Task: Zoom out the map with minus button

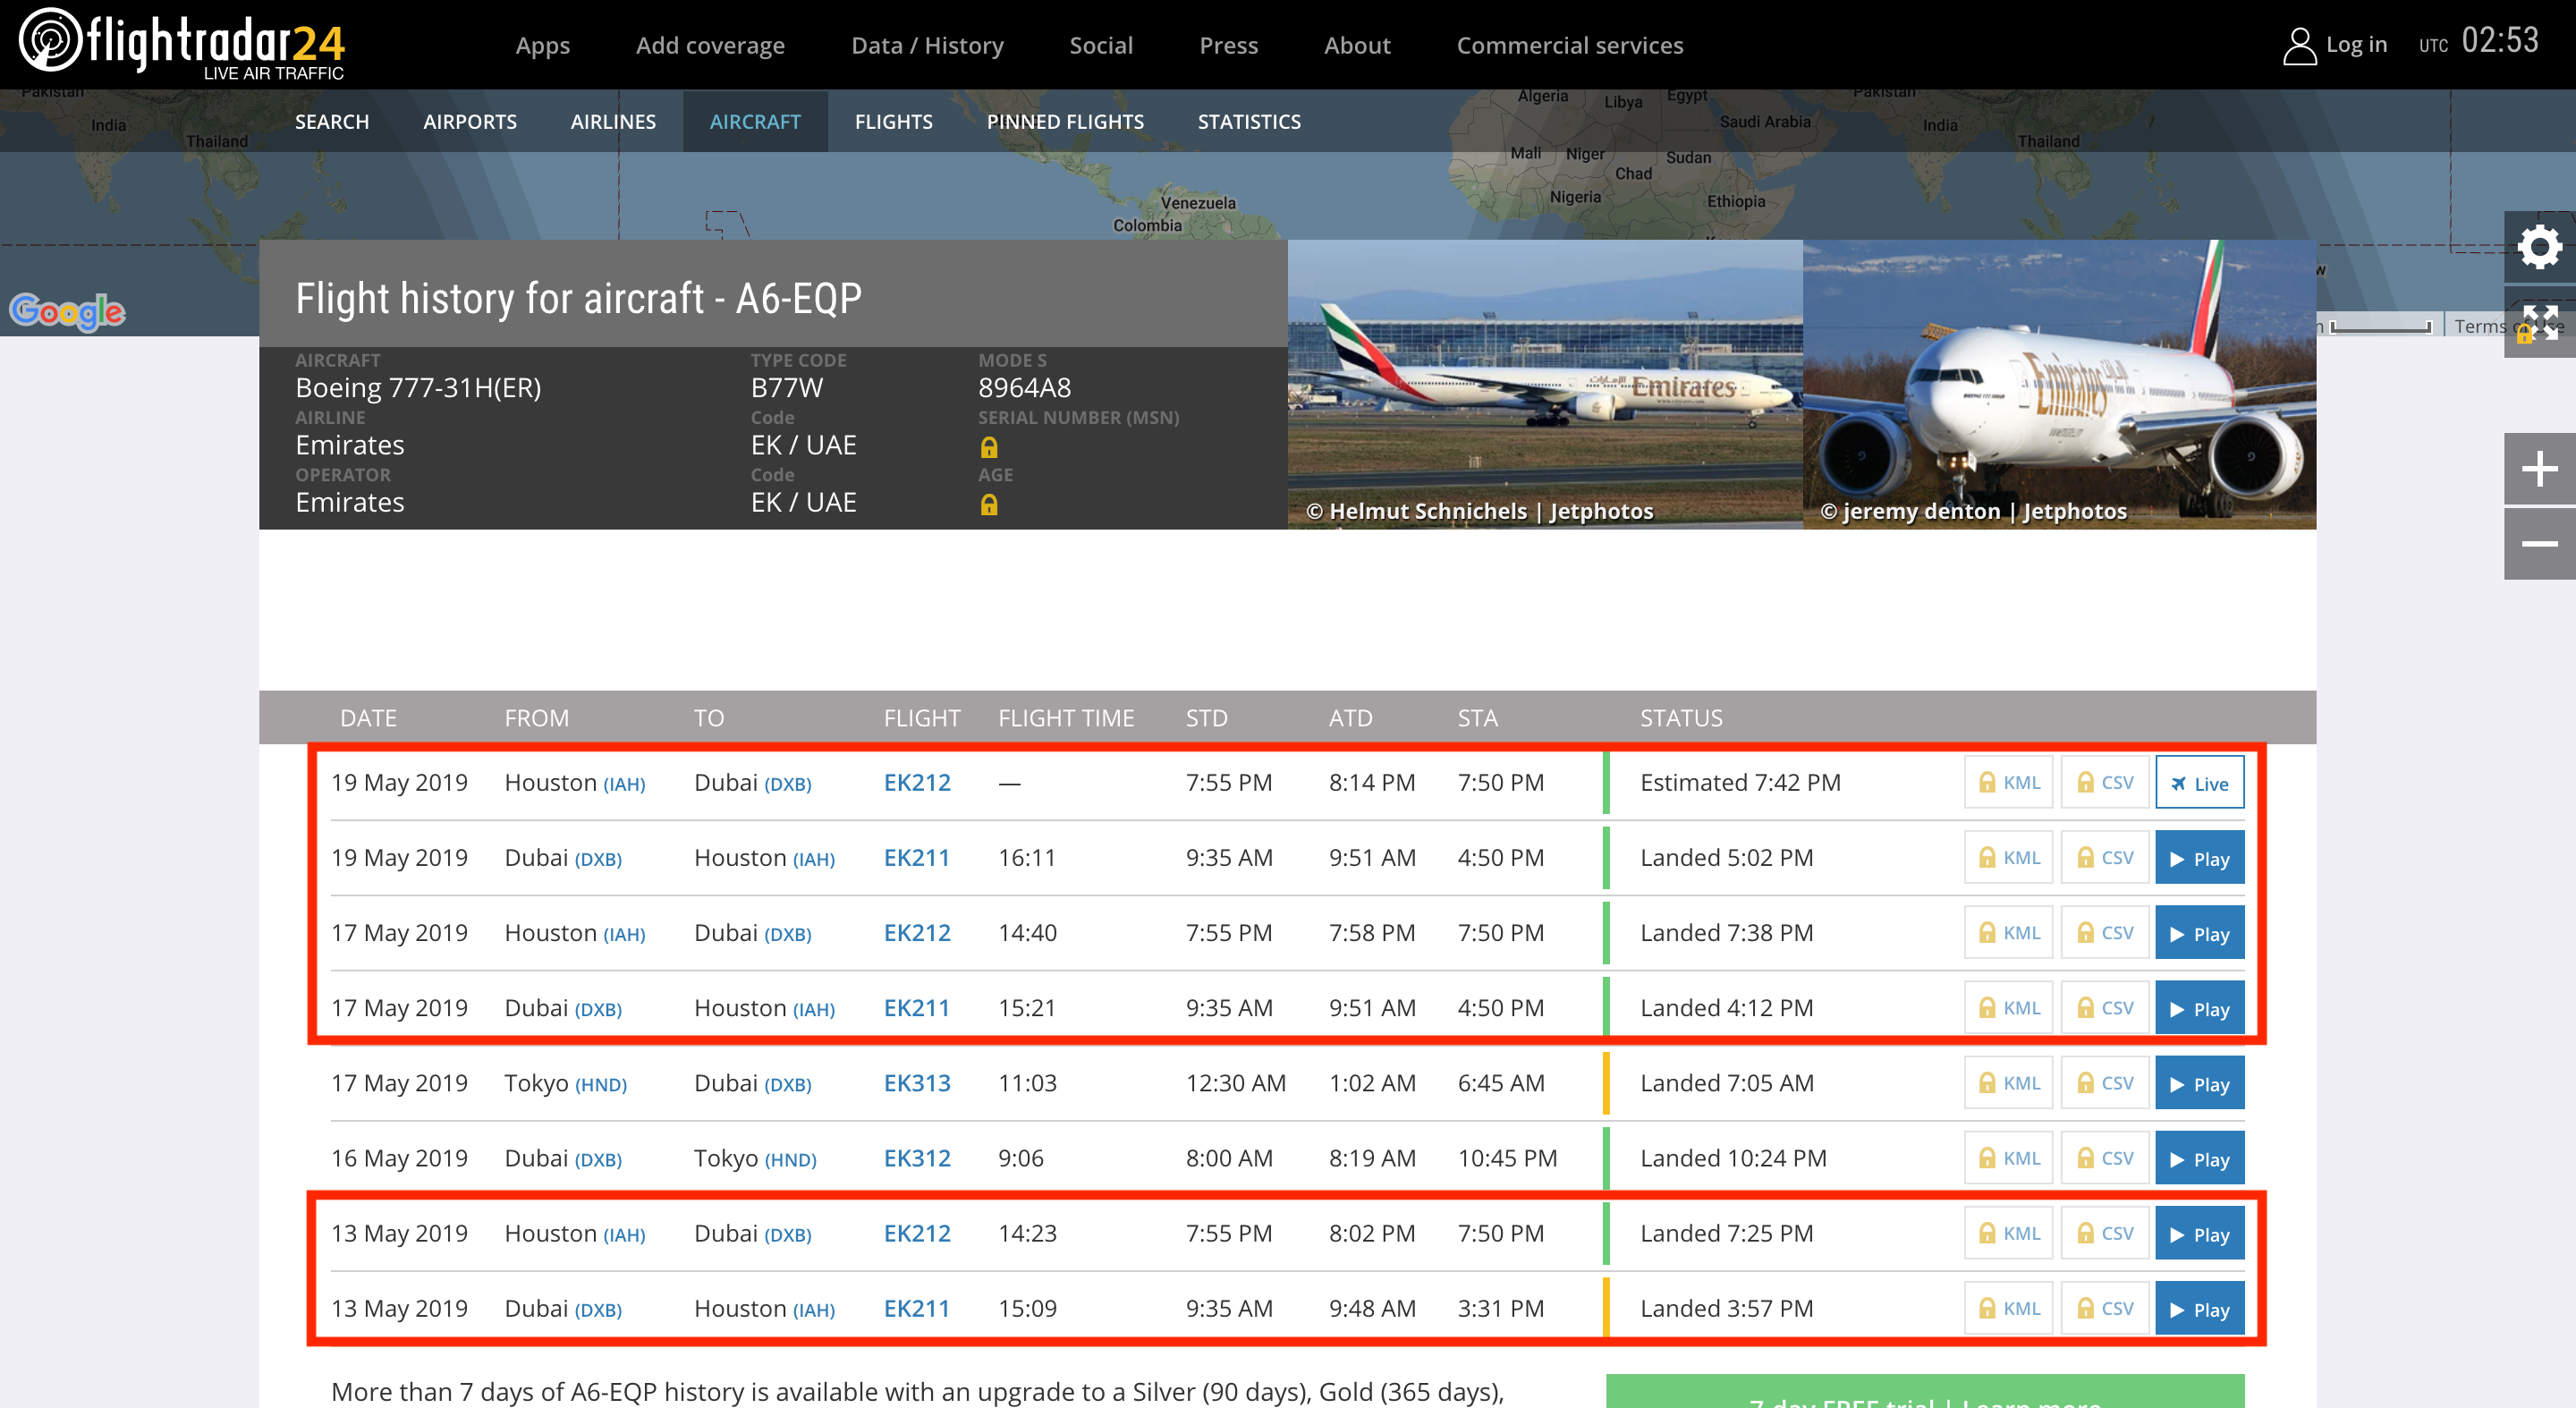Action: pyautogui.click(x=2538, y=544)
